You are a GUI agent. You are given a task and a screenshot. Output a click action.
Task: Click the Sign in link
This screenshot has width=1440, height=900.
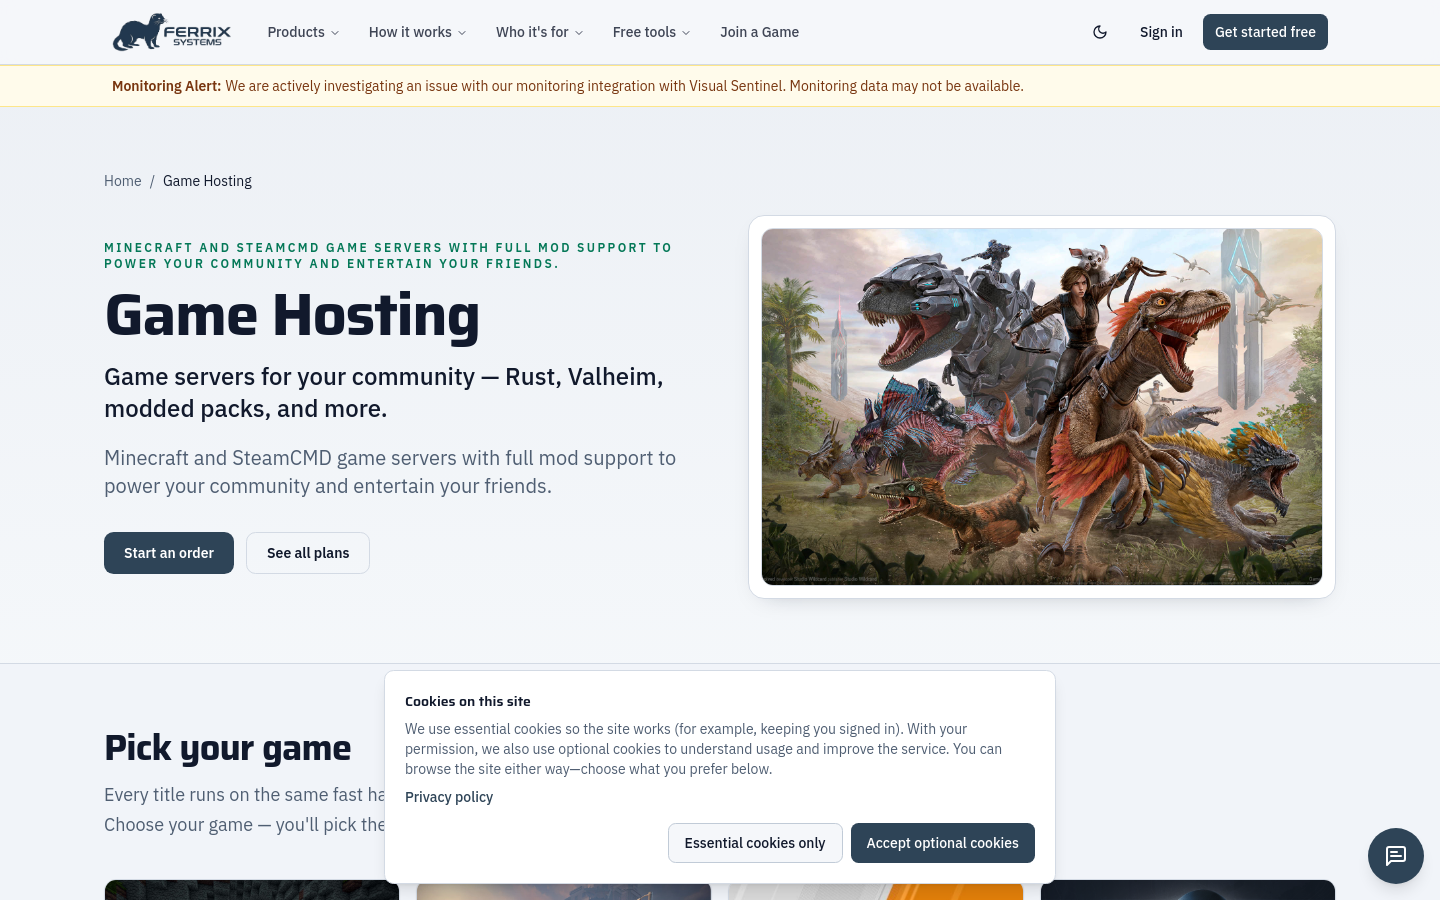point(1161,32)
